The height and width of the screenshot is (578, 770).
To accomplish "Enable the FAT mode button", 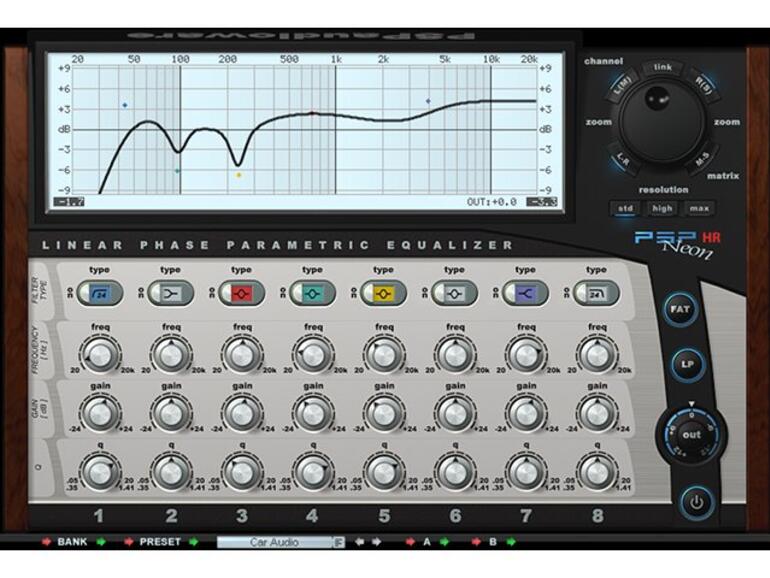I will [x=680, y=309].
